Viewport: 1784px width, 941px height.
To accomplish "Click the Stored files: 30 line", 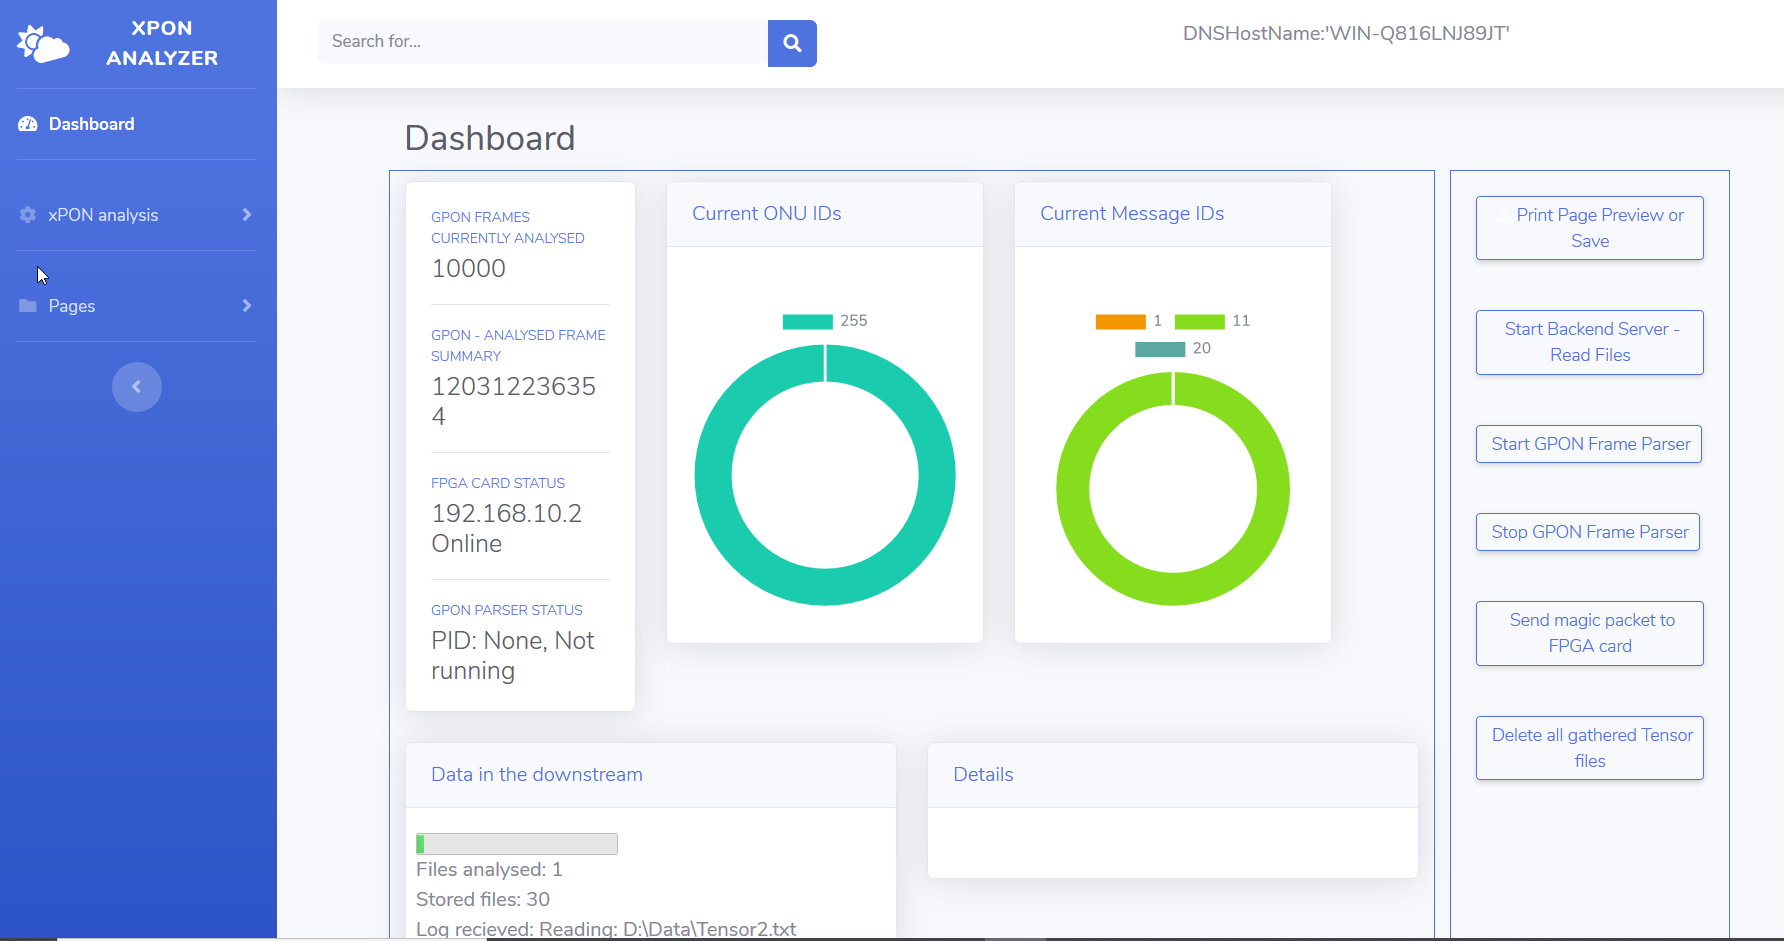I will [x=483, y=900].
